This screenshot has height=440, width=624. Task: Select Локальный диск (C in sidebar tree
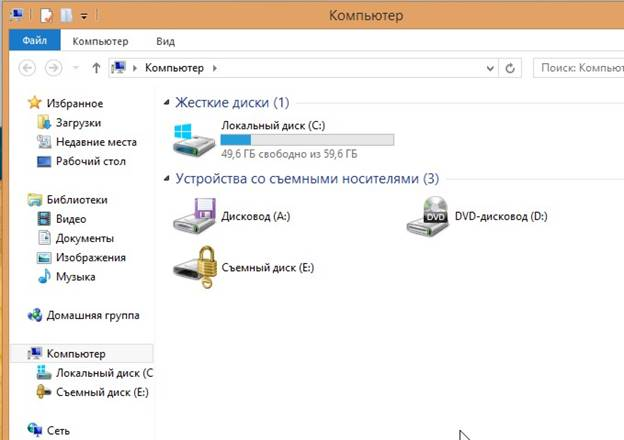[x=104, y=373]
